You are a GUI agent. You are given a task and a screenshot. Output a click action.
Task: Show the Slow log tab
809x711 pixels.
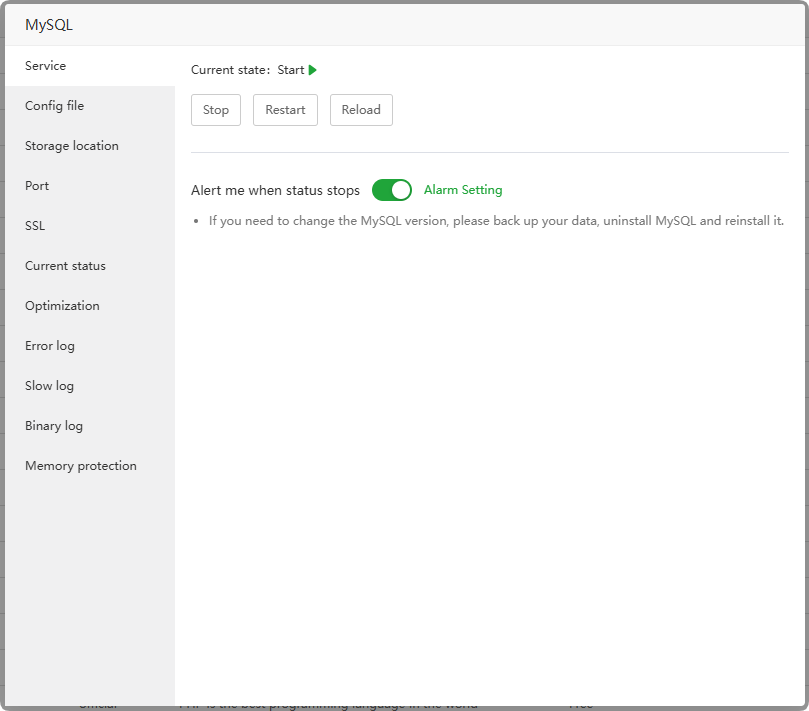tap(49, 386)
